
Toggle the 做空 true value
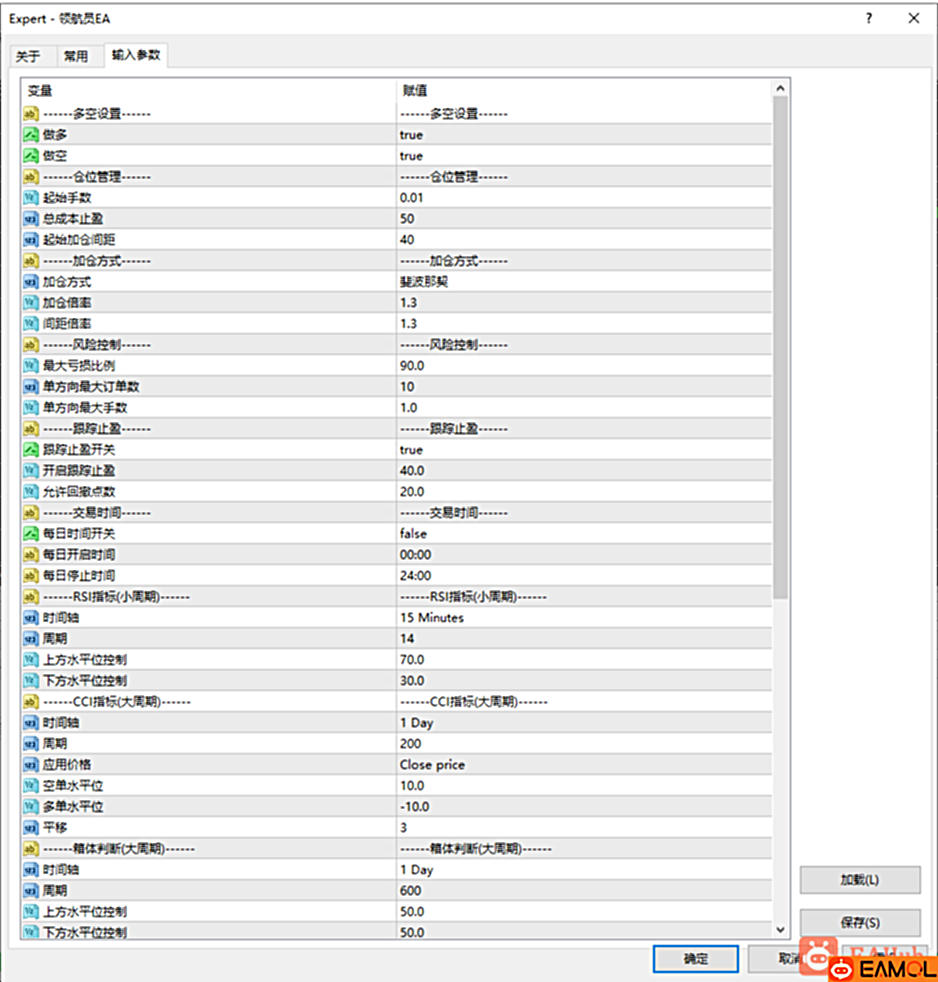(411, 156)
